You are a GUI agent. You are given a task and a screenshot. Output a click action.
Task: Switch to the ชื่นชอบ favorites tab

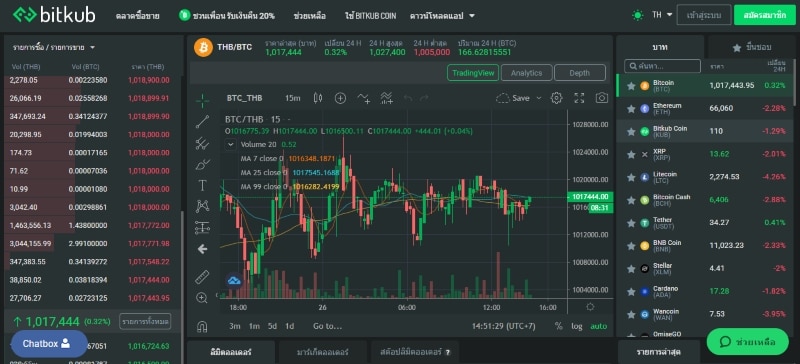point(752,47)
